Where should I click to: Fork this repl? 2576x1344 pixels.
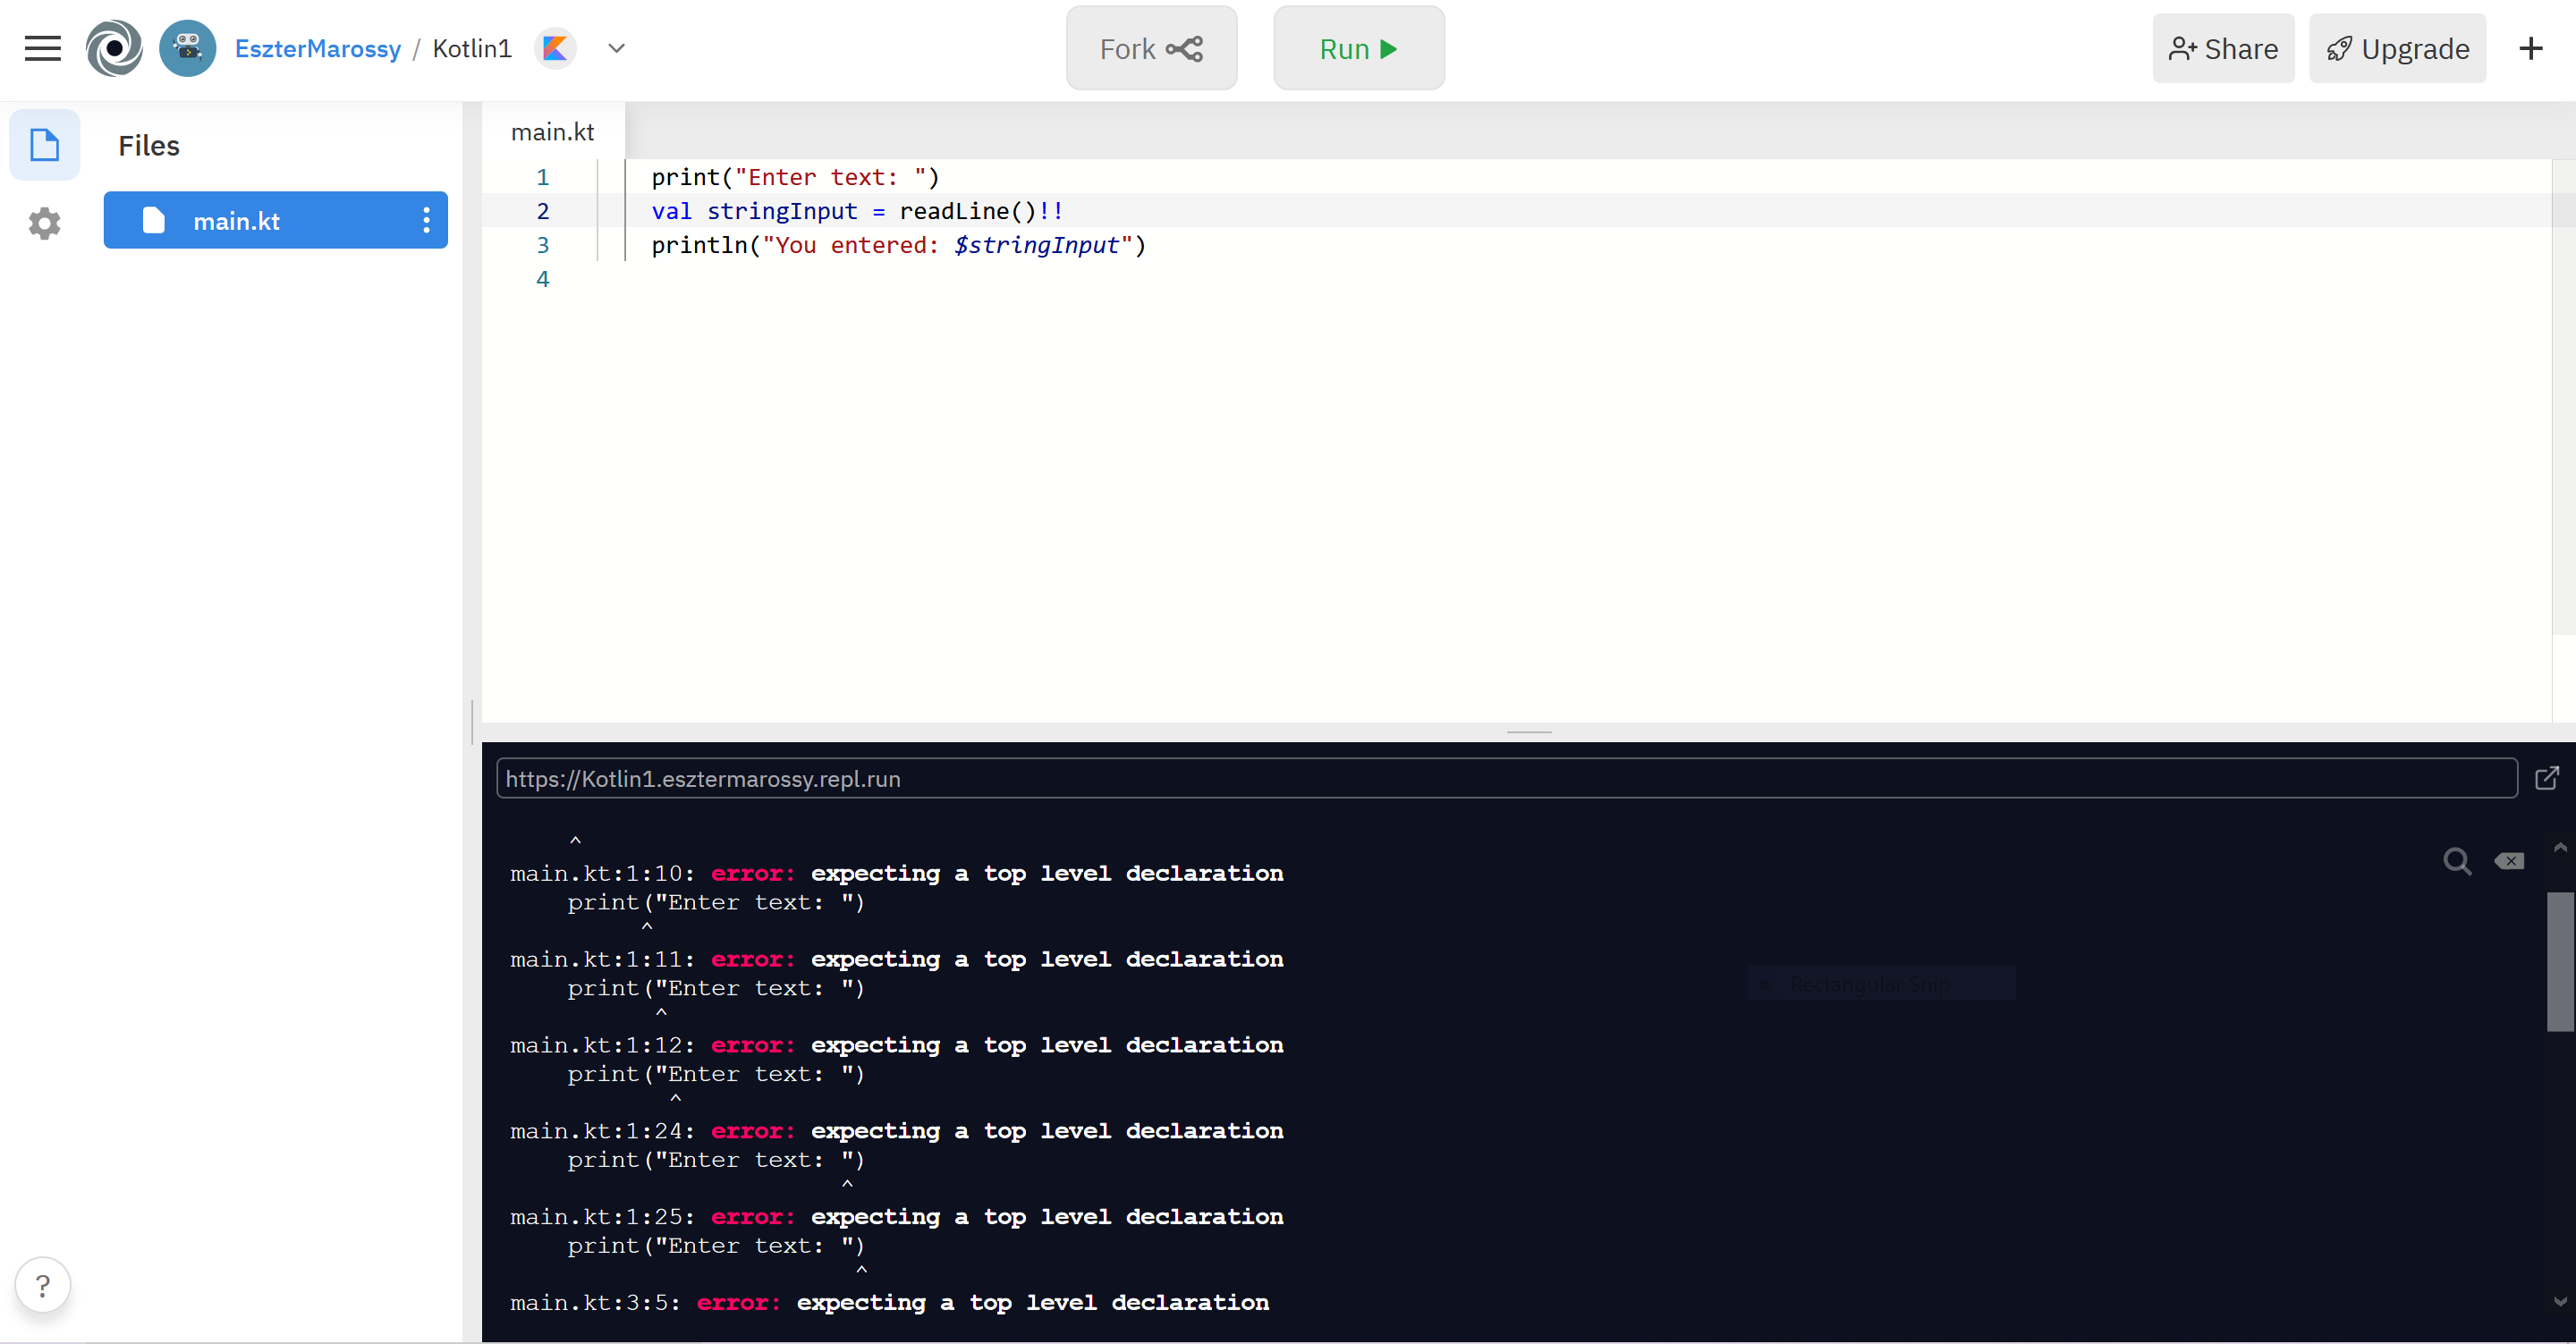coord(1152,49)
